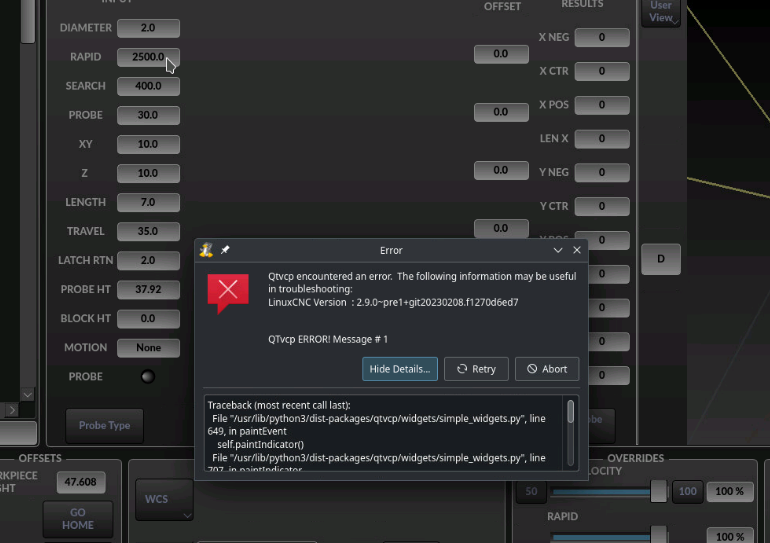Viewport: 770px width, 543px height.
Task: Edit the offset field beside Y NEG
Action: click(x=501, y=170)
